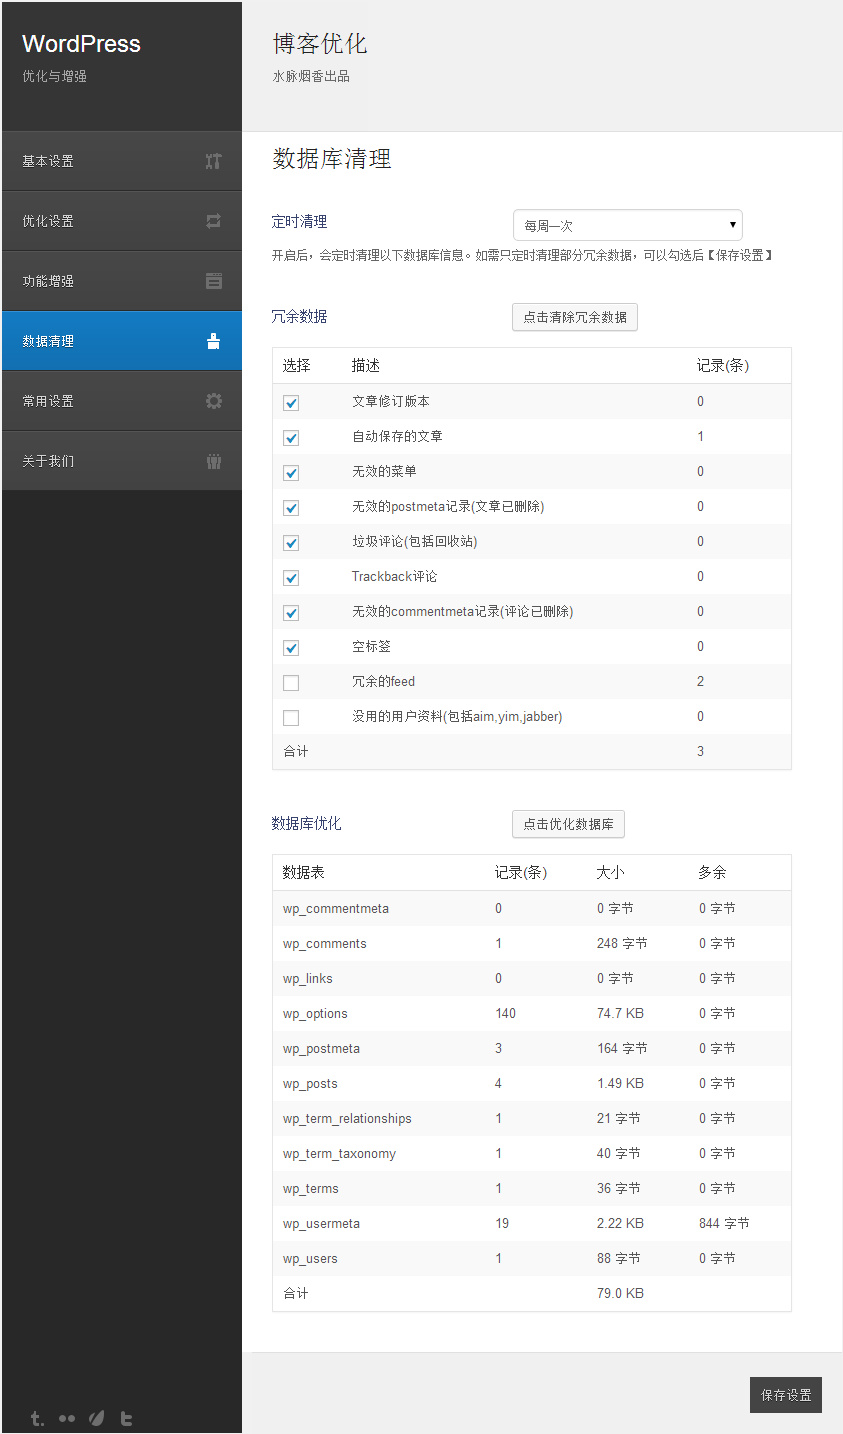Click the tools icon beside 基本设置
The height and width of the screenshot is (1434, 843).
213,161
